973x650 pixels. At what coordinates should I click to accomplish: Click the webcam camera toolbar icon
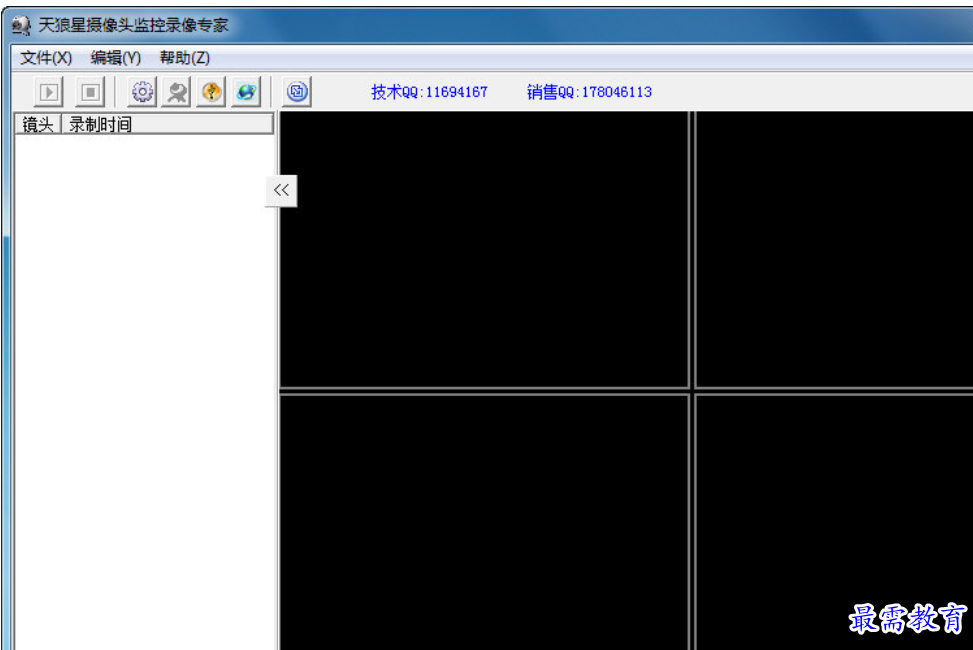click(x=177, y=92)
